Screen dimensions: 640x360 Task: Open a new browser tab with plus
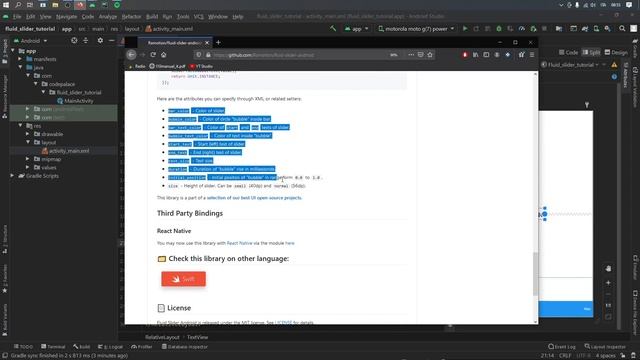pos(218,42)
